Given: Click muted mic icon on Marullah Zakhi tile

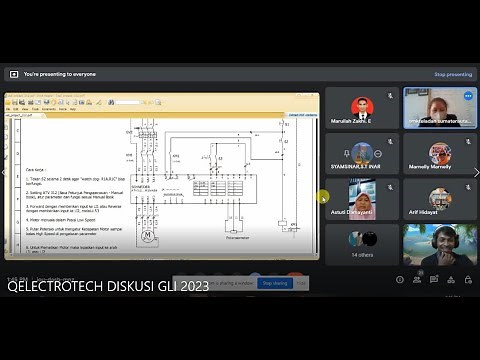Looking at the screenshot, I should pos(390,96).
